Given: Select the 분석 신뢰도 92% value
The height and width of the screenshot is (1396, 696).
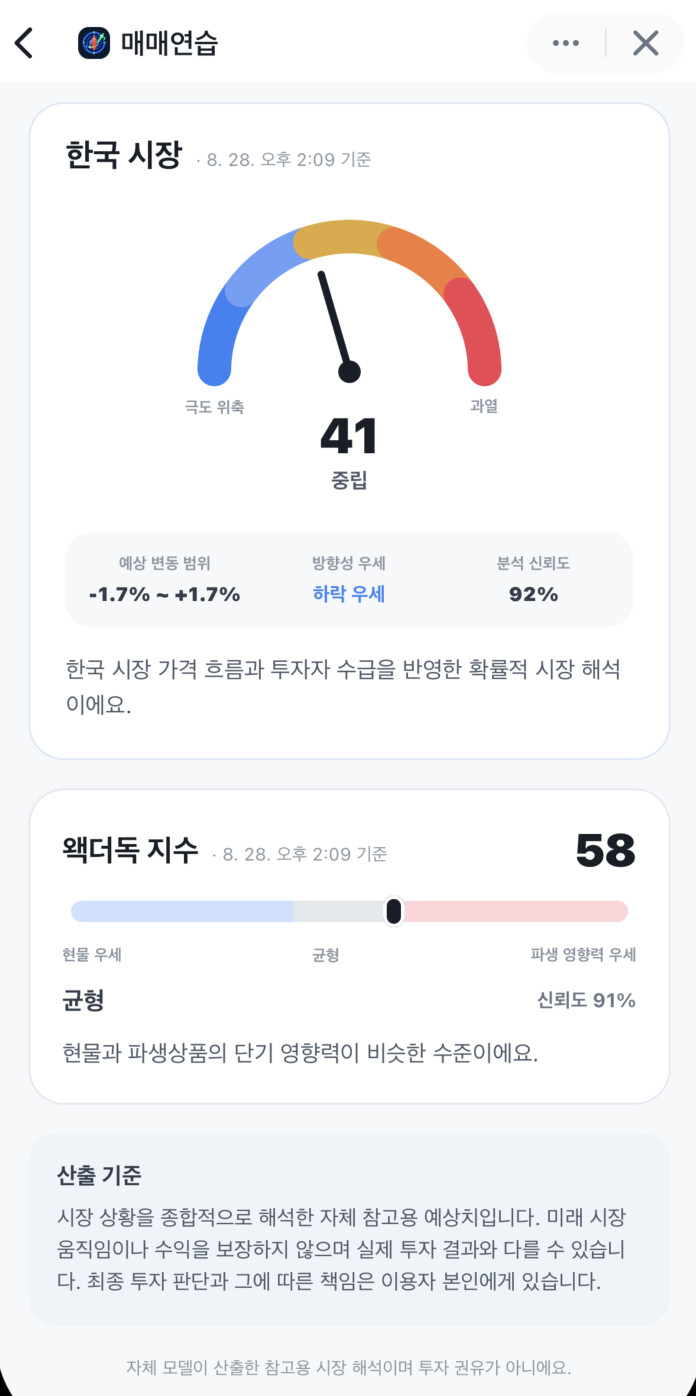Looking at the screenshot, I should [533, 594].
